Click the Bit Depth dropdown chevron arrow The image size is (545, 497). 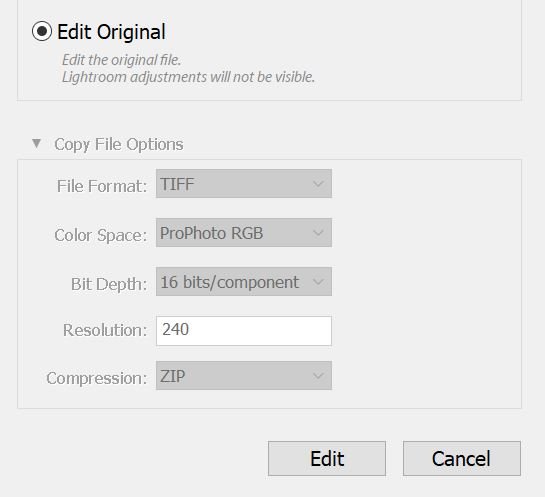pyautogui.click(x=318, y=282)
